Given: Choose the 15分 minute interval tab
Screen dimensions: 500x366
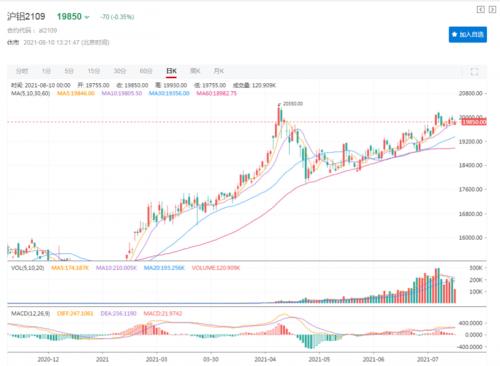Looking at the screenshot, I should [x=94, y=71].
